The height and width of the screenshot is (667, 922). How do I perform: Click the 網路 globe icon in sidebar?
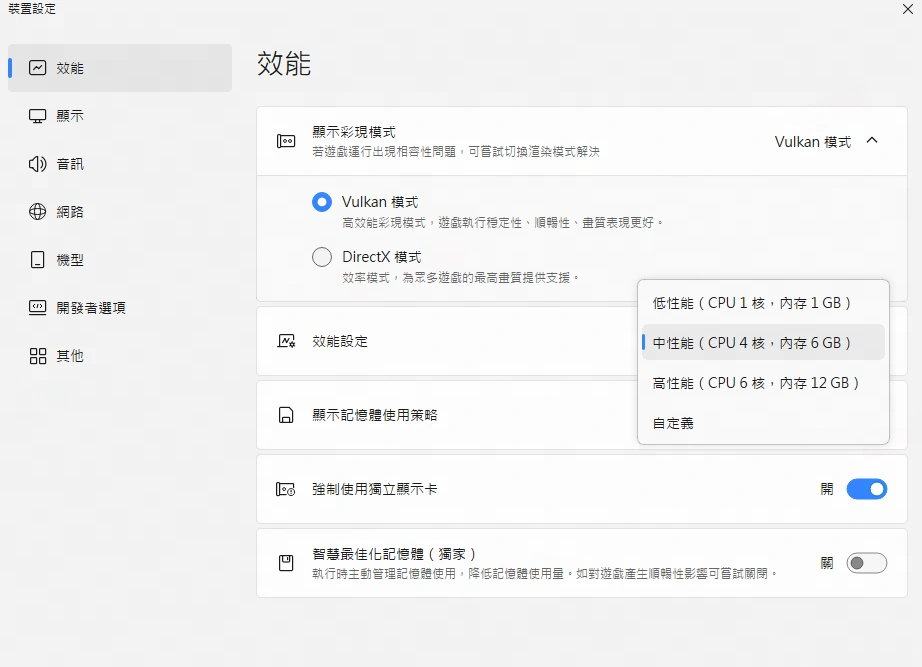point(38,212)
